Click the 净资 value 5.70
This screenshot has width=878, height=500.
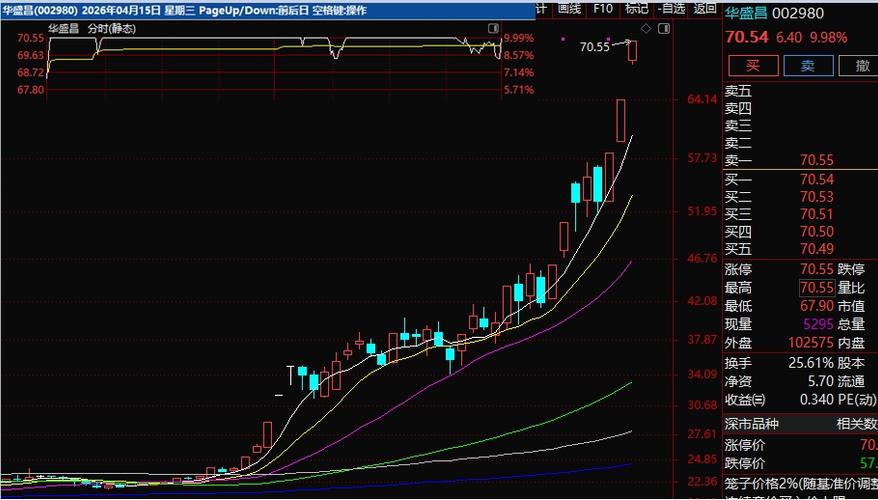pos(821,382)
